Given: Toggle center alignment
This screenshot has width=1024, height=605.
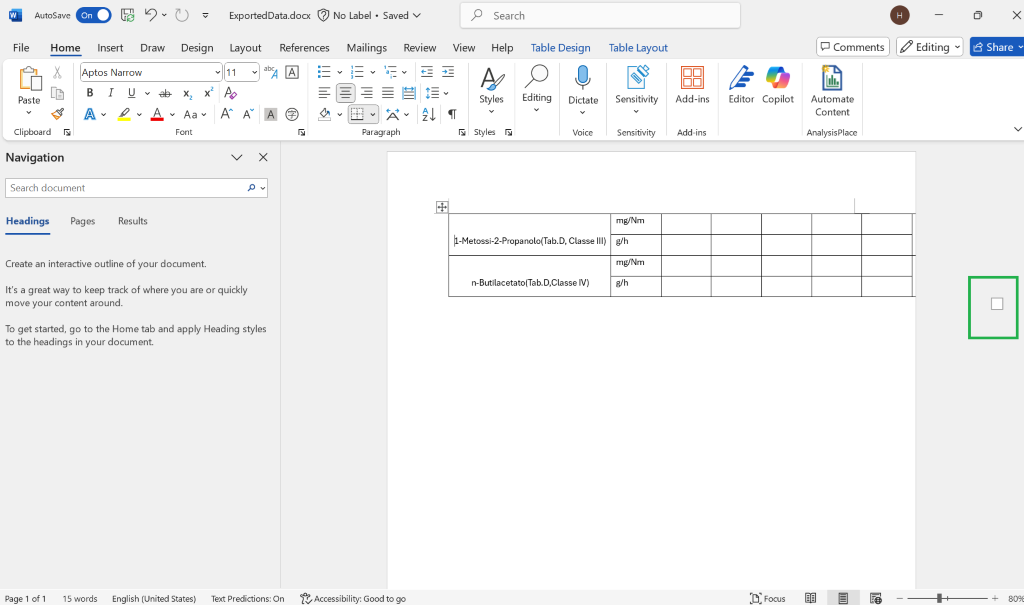Looking at the screenshot, I should point(345,93).
